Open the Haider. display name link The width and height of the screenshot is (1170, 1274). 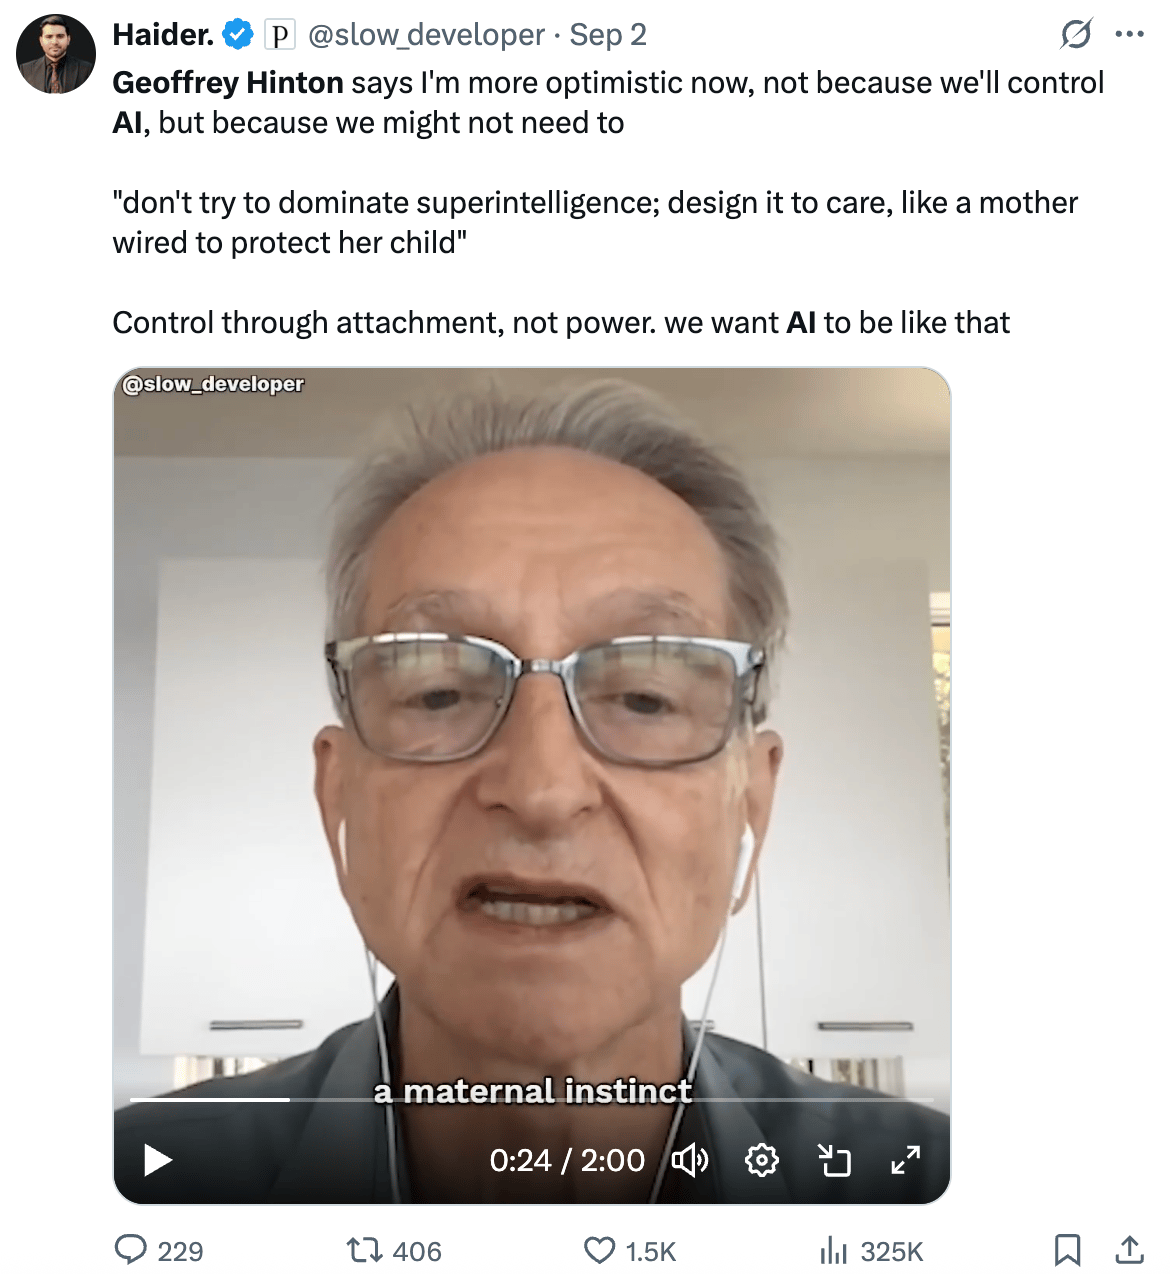pos(163,35)
